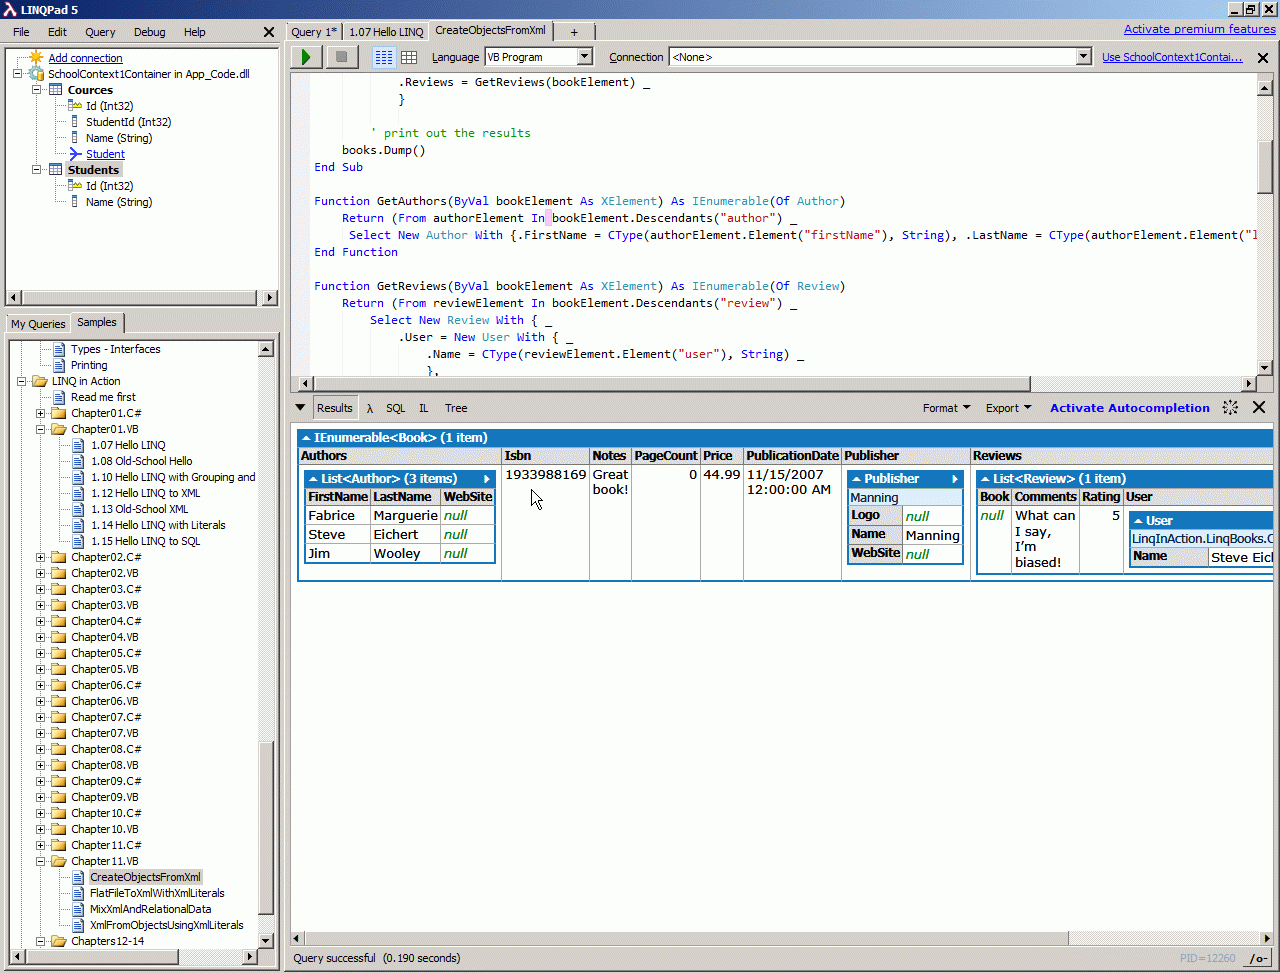1280x973 pixels.
Task: Click the Cources table icon
Action: click(56, 90)
